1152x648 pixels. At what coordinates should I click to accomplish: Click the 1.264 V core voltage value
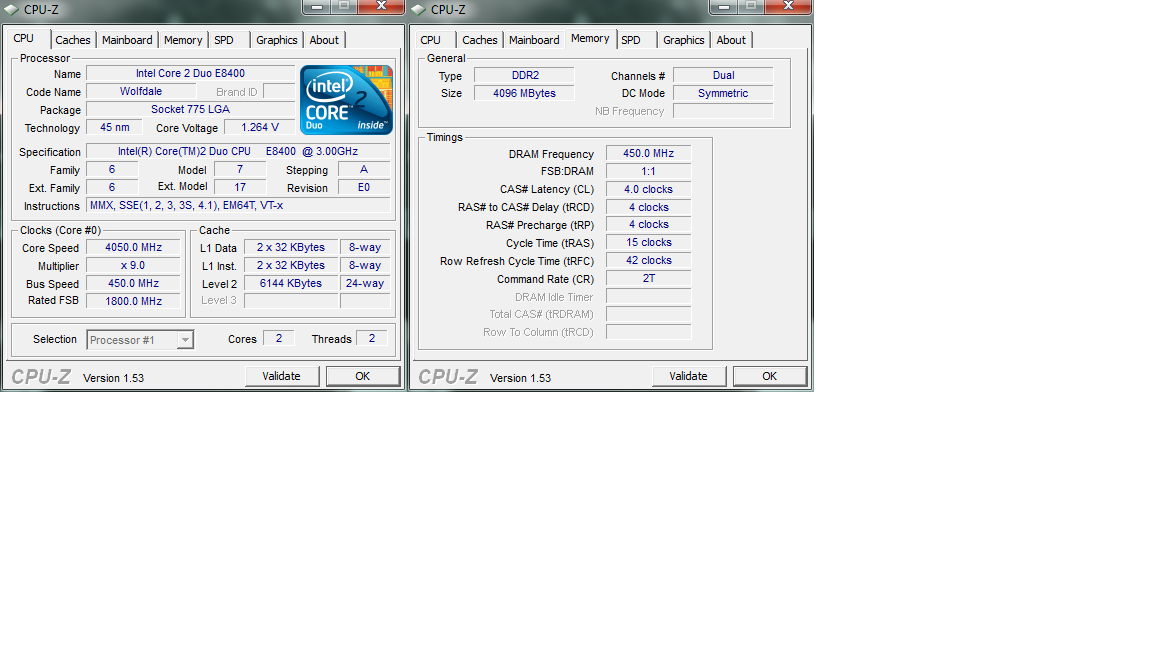click(260, 127)
